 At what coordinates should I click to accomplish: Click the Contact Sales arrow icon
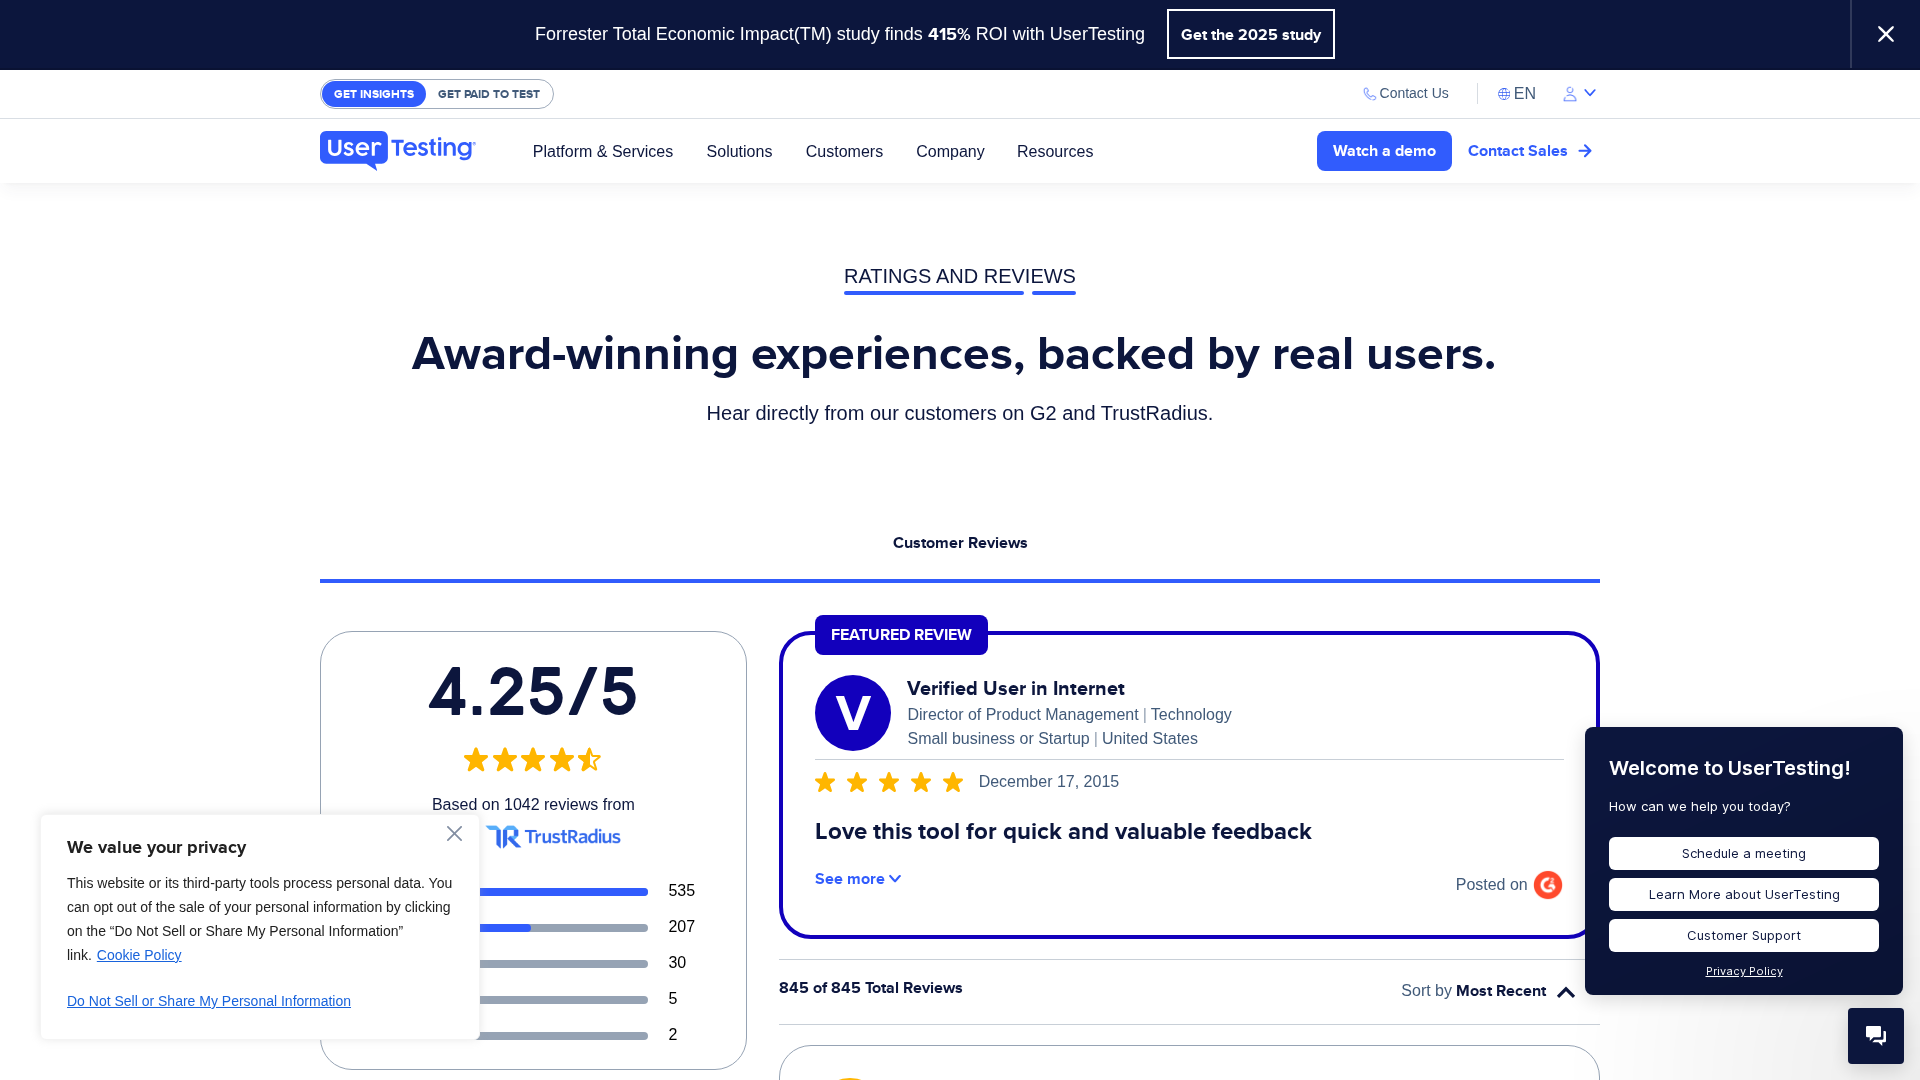click(1585, 151)
